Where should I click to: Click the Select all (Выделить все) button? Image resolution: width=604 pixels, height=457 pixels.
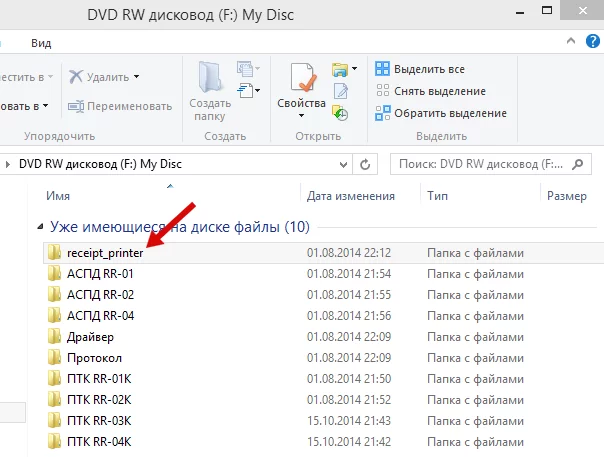point(420,69)
